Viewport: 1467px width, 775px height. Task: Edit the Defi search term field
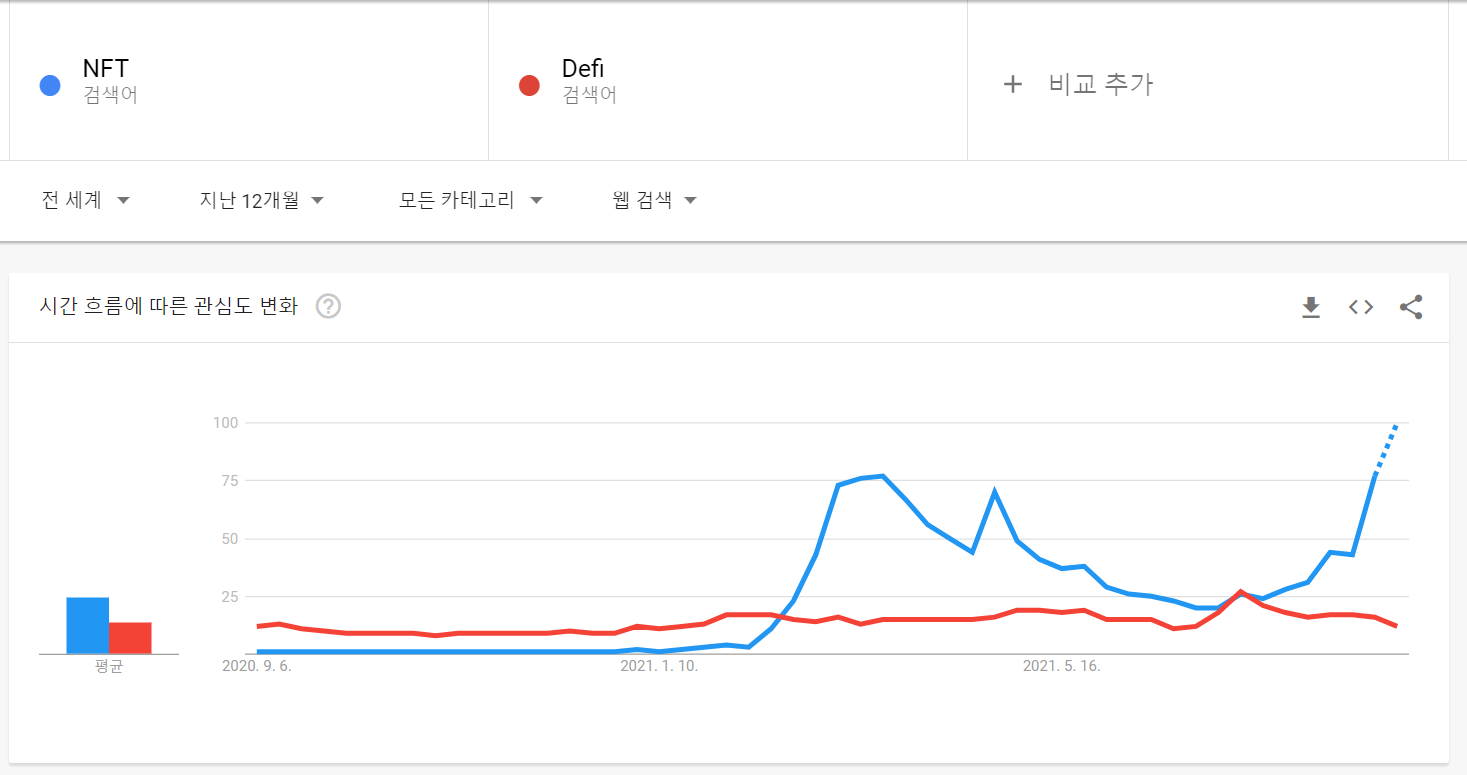click(728, 82)
